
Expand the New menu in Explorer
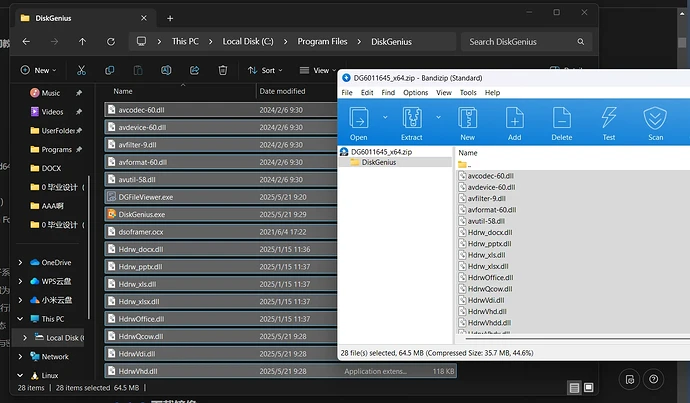(41, 70)
